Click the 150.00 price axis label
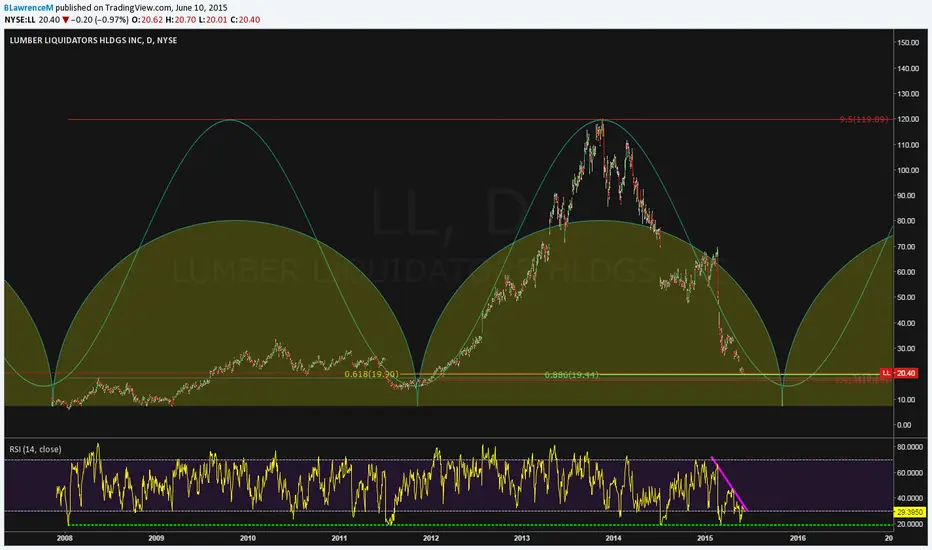The width and height of the screenshot is (932, 550). (909, 43)
